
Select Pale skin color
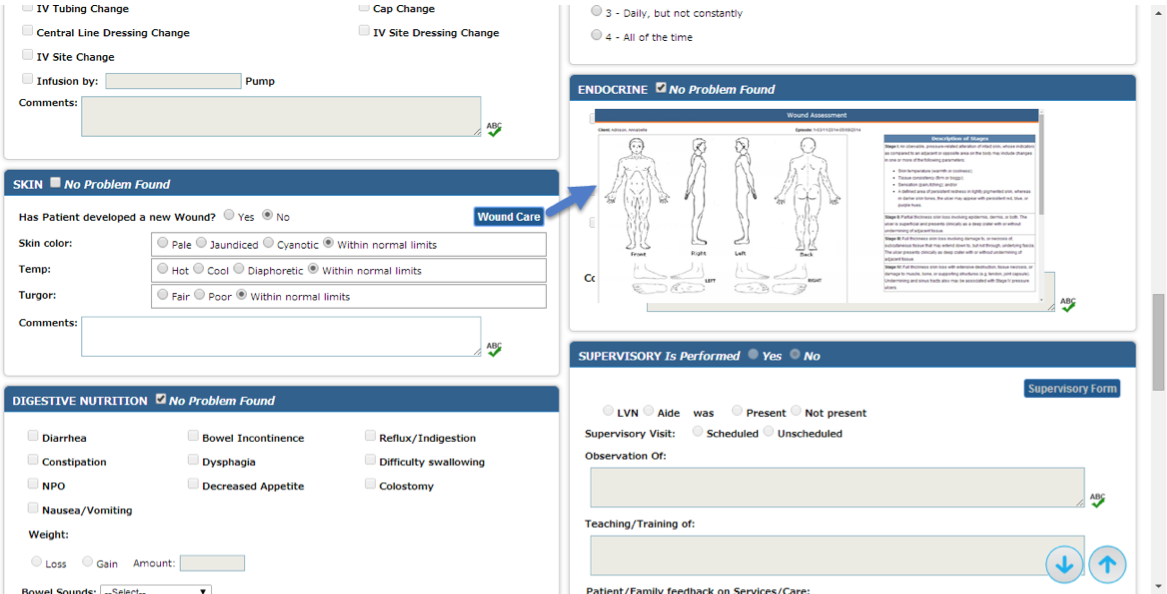click(x=162, y=243)
